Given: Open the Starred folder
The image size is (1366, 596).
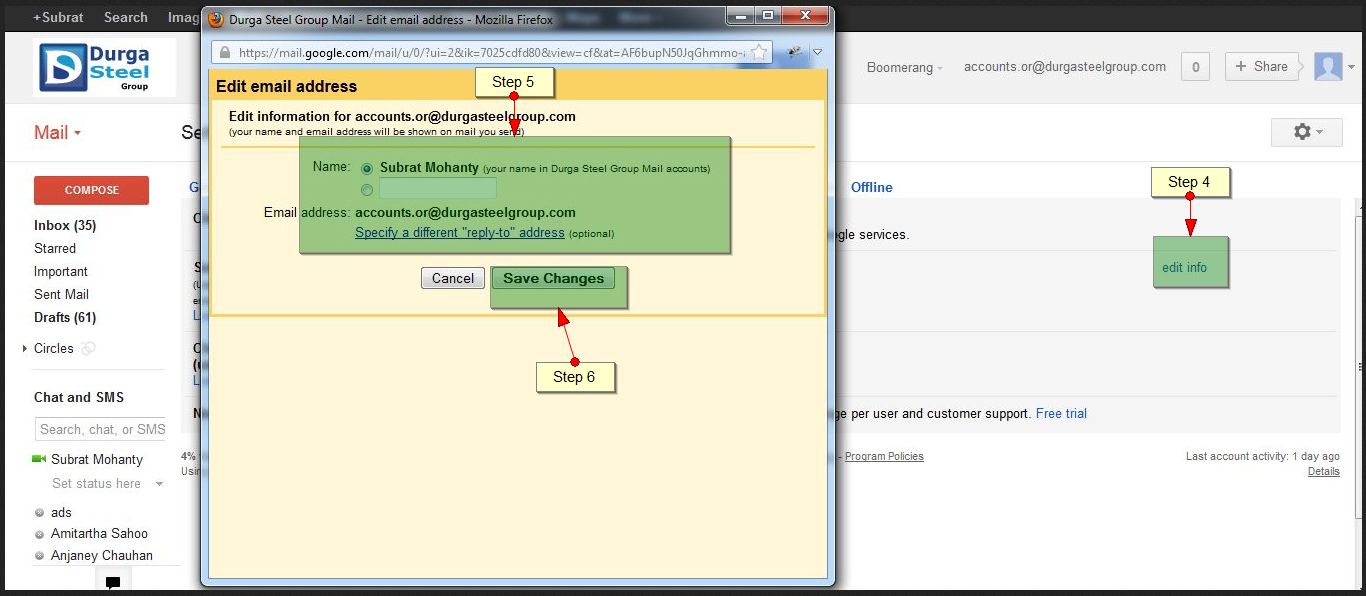Looking at the screenshot, I should (55, 248).
